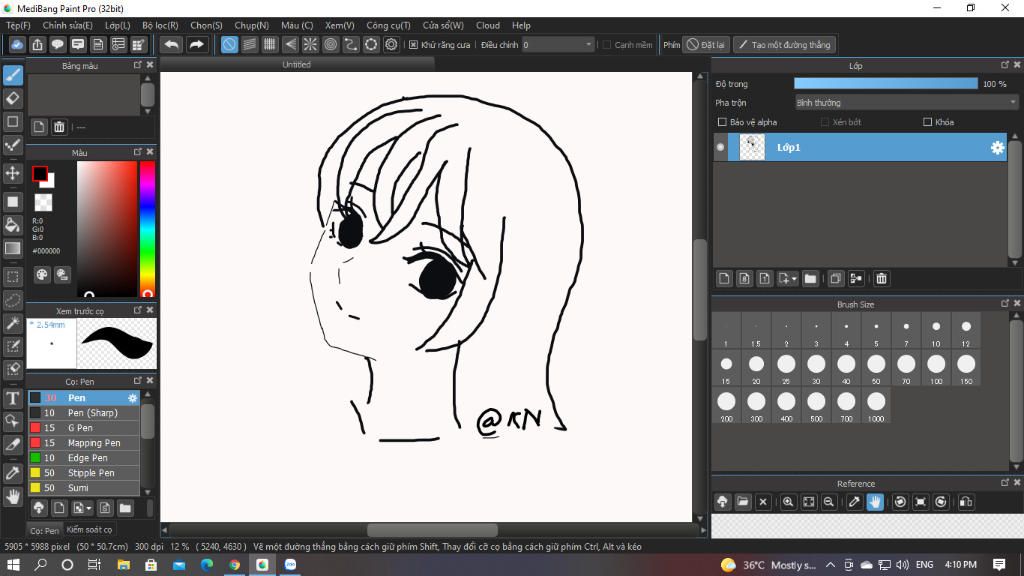Delete layer with trash icon in Lớp panel
Screen dimensions: 1024x576
click(x=881, y=278)
